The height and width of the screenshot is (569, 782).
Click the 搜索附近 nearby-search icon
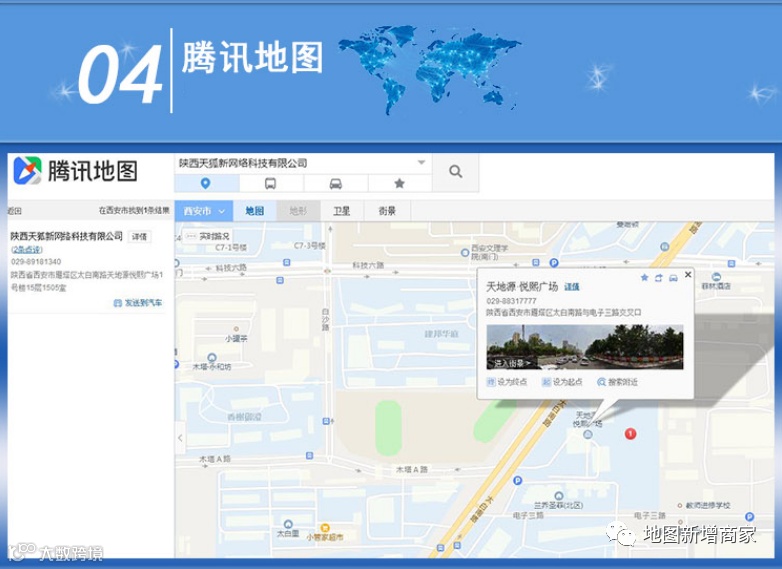tap(601, 382)
